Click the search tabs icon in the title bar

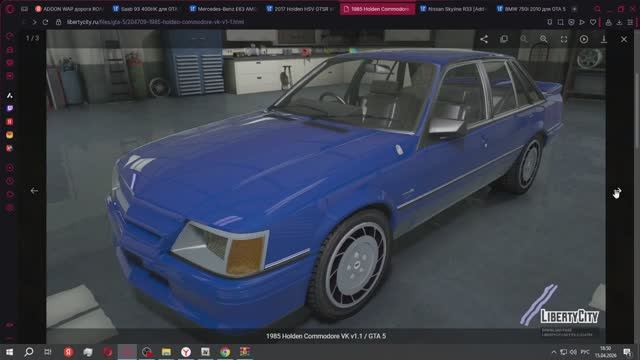click(597, 9)
